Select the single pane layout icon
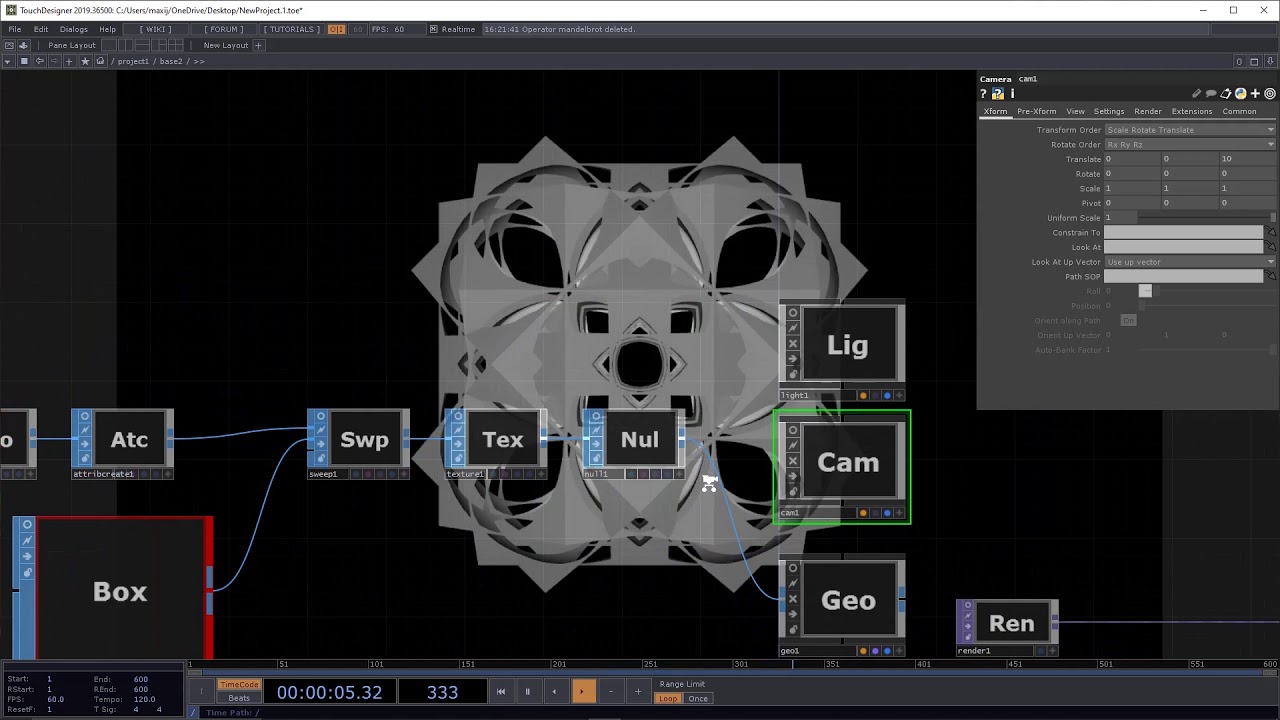The image size is (1280, 720). coord(111,45)
